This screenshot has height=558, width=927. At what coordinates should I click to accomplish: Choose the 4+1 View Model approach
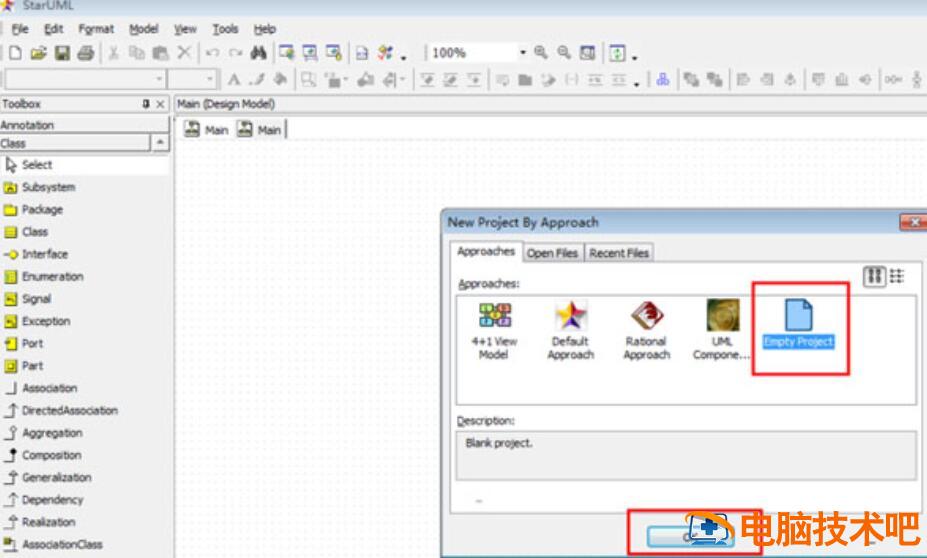(x=494, y=330)
